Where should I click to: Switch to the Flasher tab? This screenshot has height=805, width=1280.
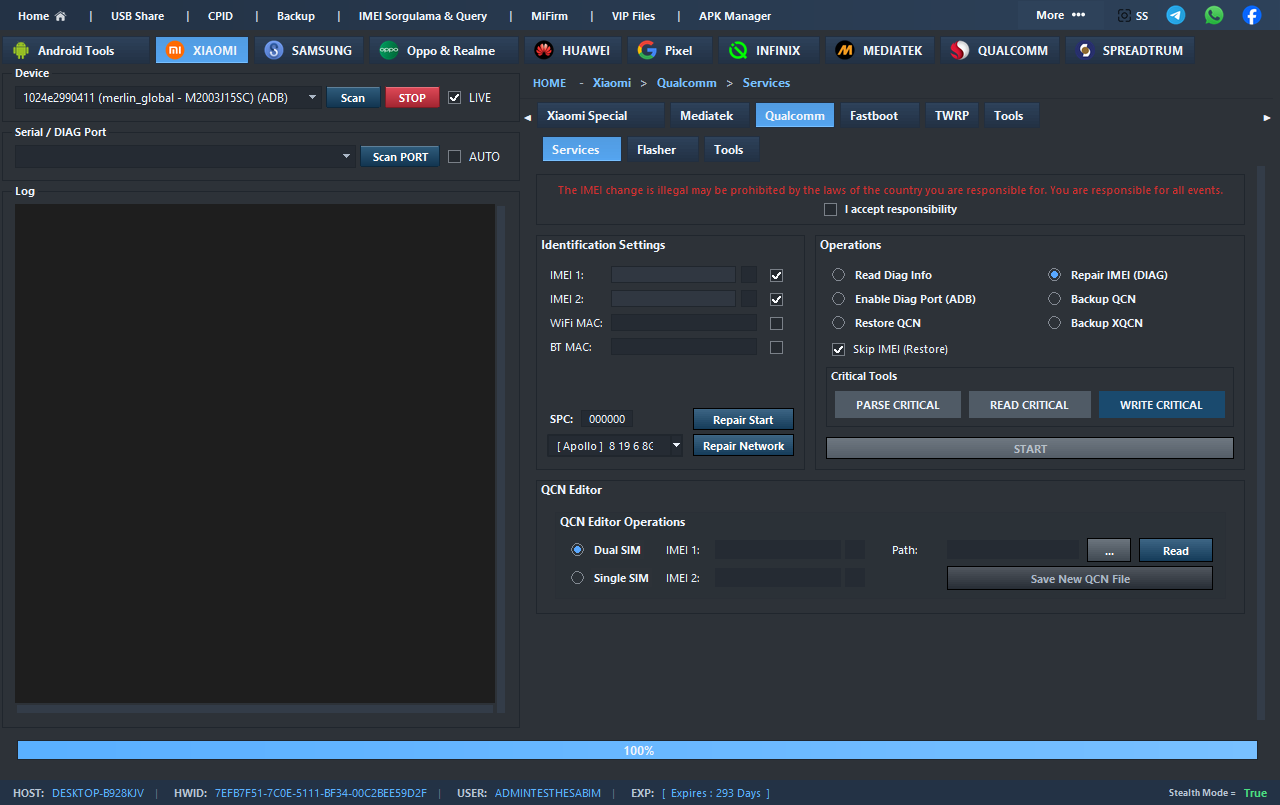(x=656, y=150)
